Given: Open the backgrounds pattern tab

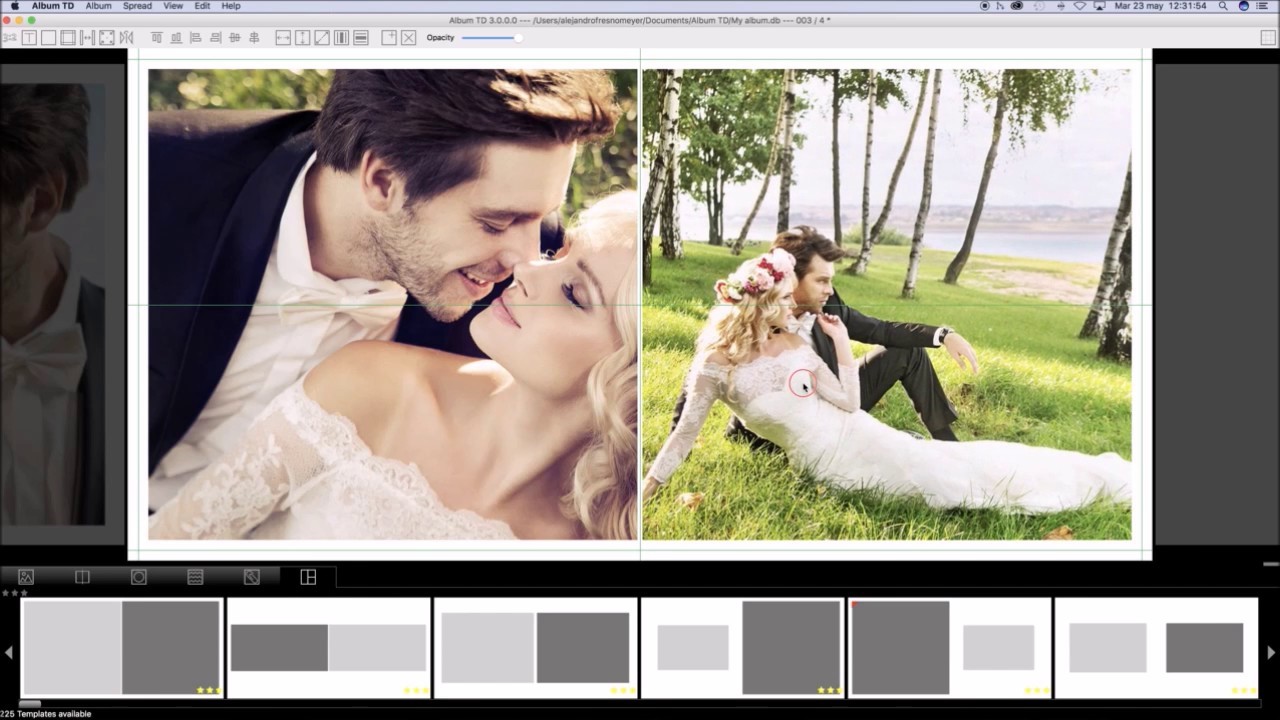Looking at the screenshot, I should (252, 577).
